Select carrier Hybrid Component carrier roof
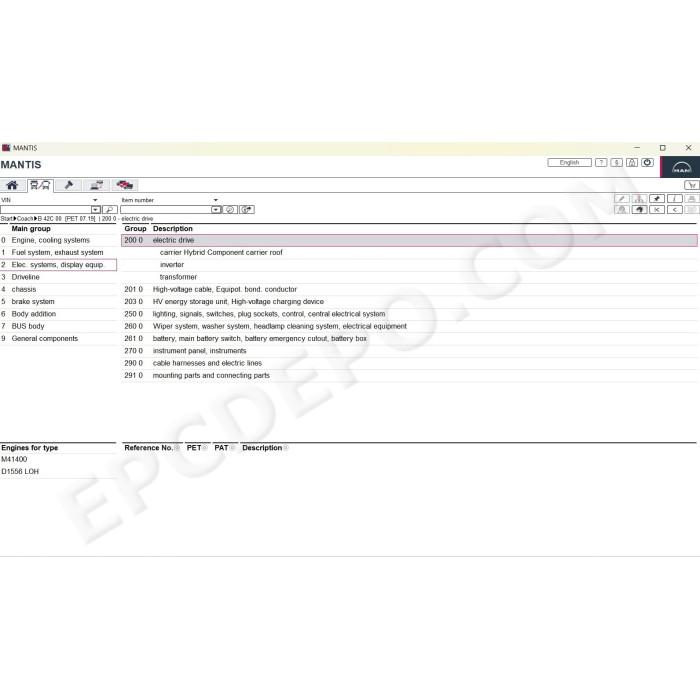 409,252
